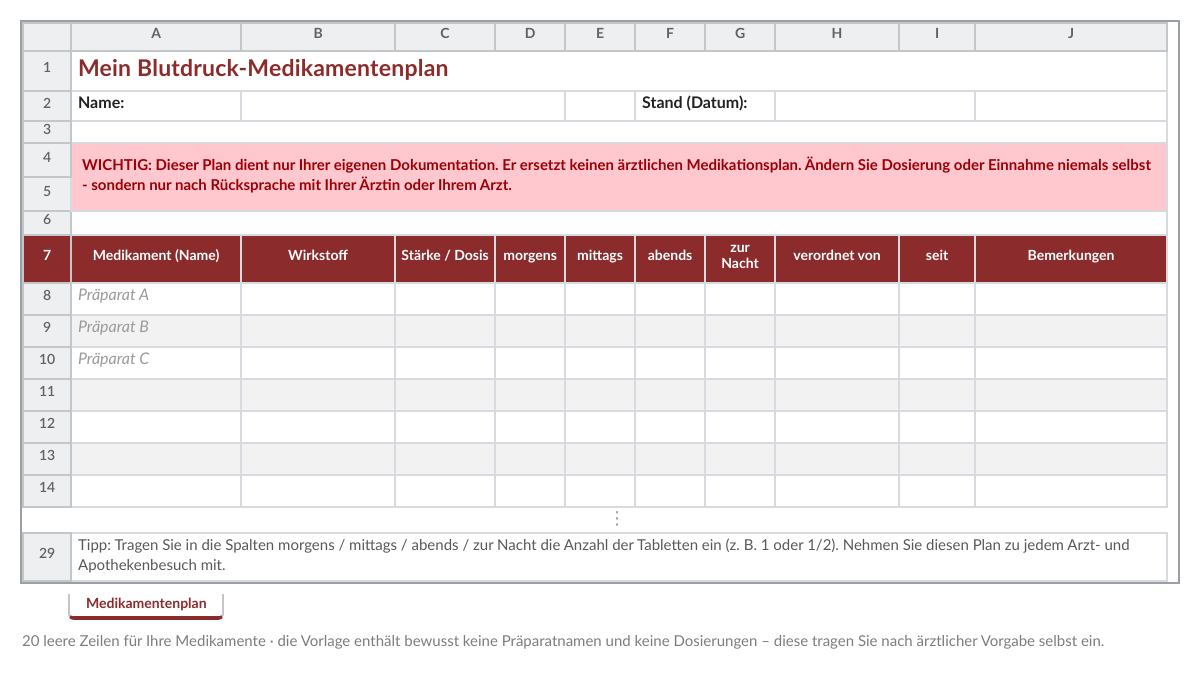Select row 2 header
Screen dimensions: 1200x674
click(47, 104)
